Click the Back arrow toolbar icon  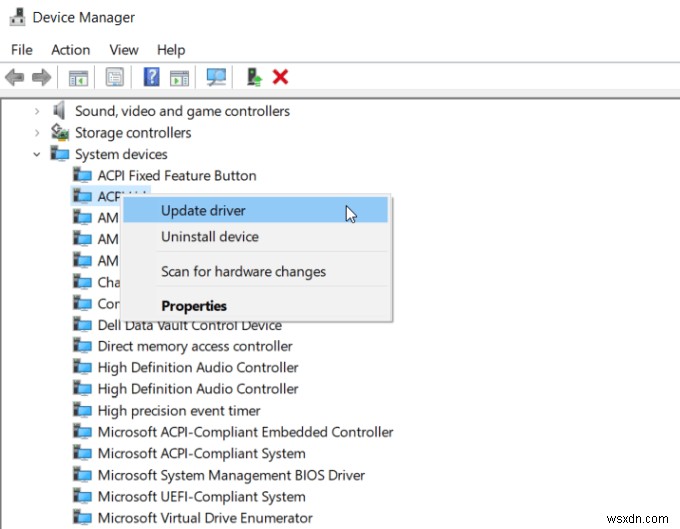tap(15, 78)
